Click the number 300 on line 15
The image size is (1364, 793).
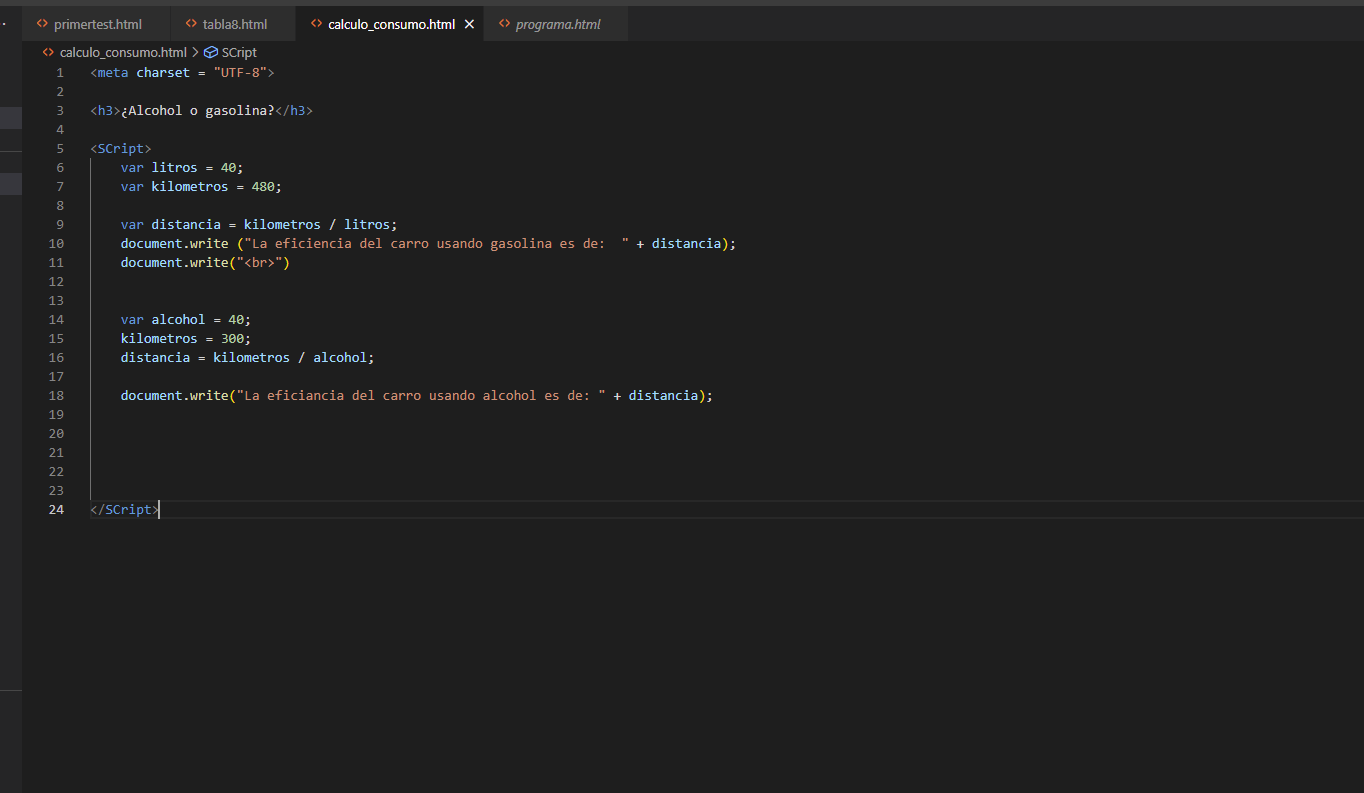pos(232,339)
